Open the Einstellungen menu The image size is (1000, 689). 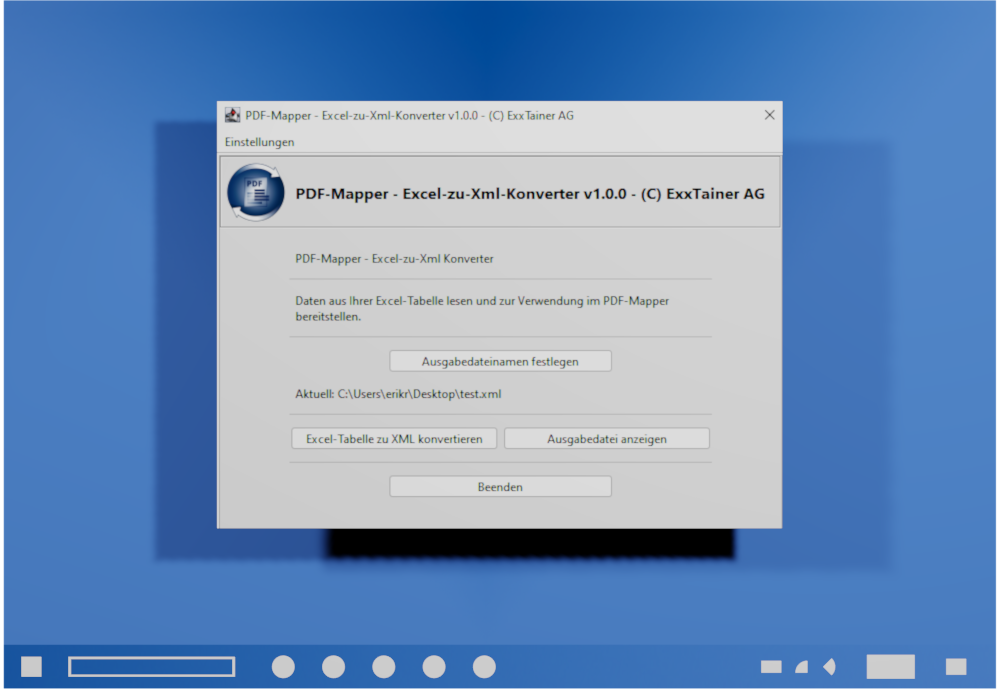coord(259,142)
